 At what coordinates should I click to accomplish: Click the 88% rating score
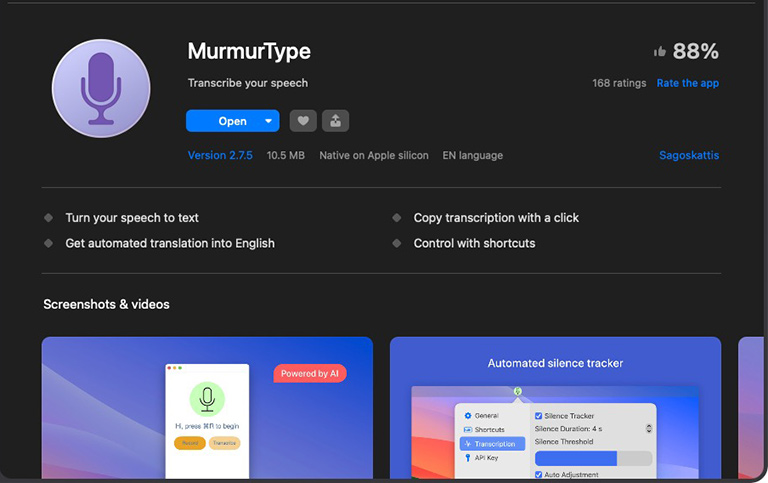[x=696, y=51]
